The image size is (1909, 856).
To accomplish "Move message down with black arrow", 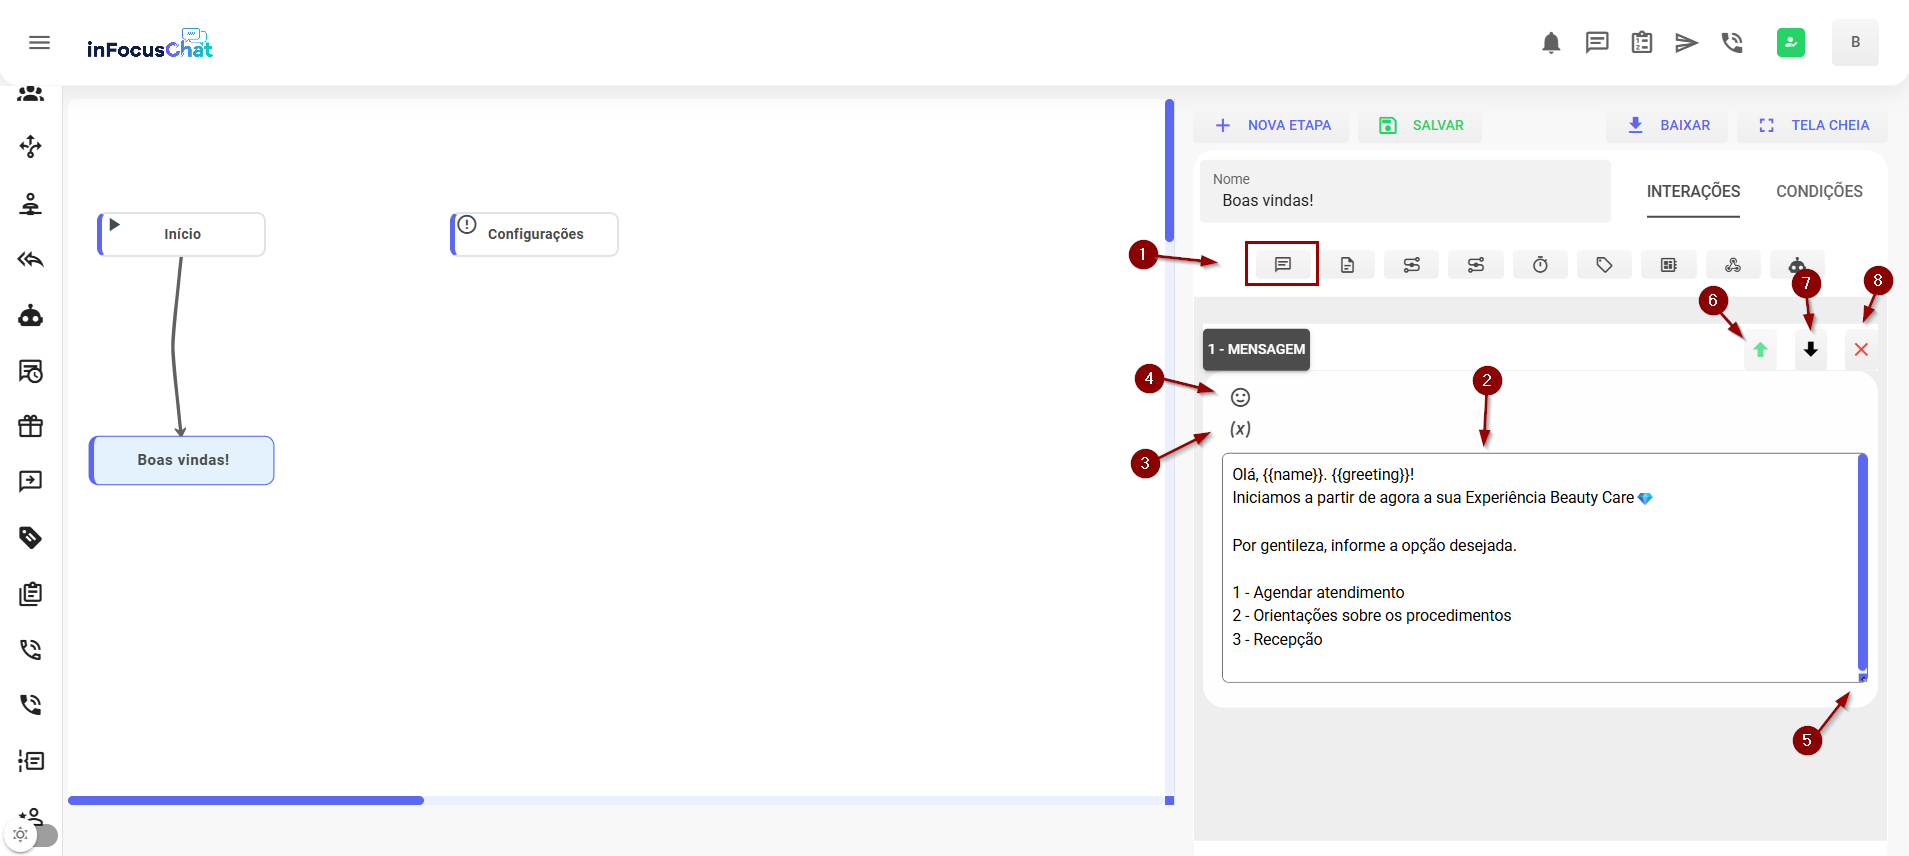I will 1810,350.
